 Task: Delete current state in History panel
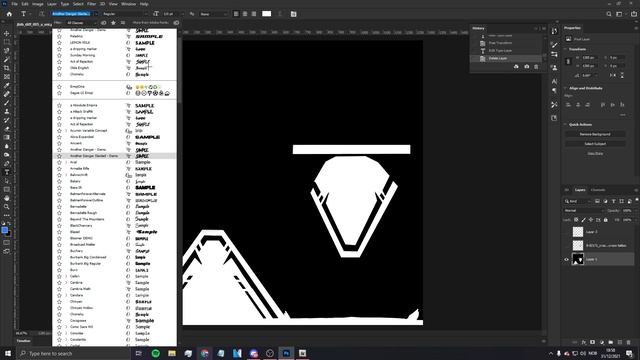click(x=536, y=67)
